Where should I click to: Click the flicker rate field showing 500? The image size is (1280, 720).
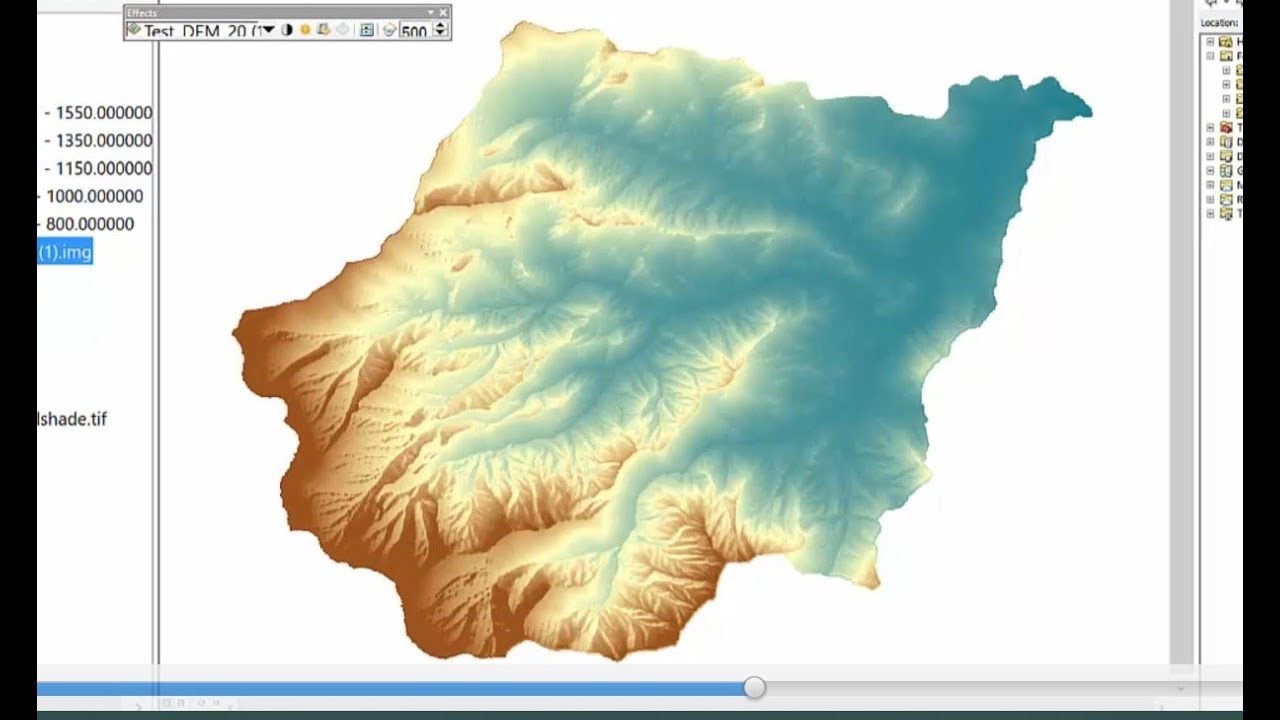(414, 30)
